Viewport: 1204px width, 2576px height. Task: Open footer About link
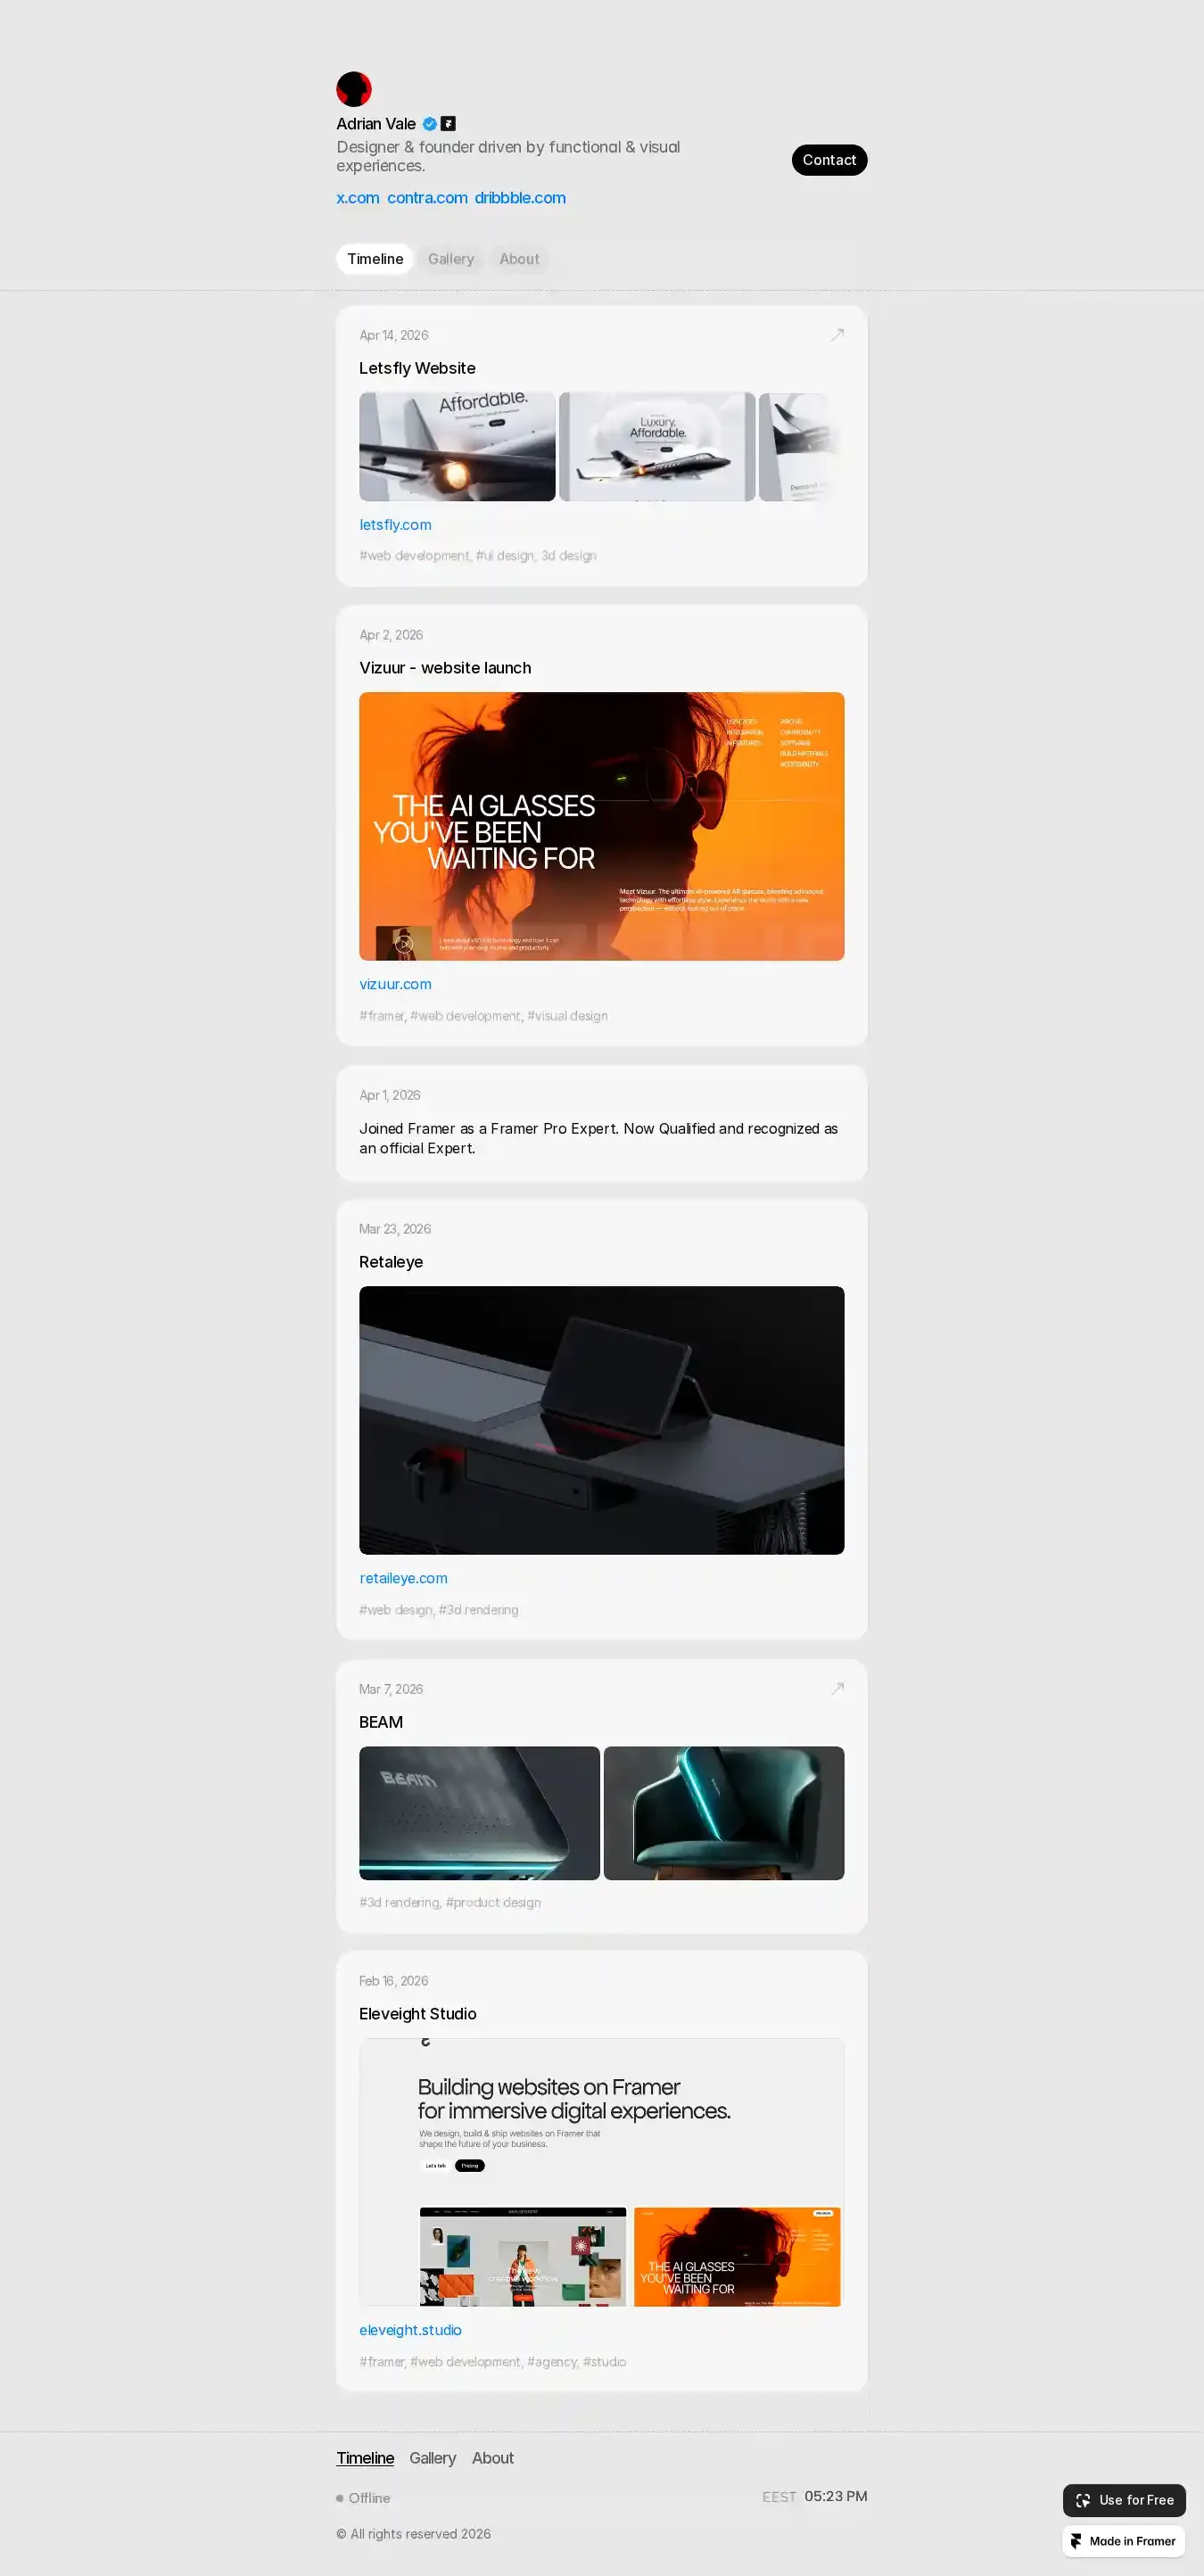click(493, 2458)
